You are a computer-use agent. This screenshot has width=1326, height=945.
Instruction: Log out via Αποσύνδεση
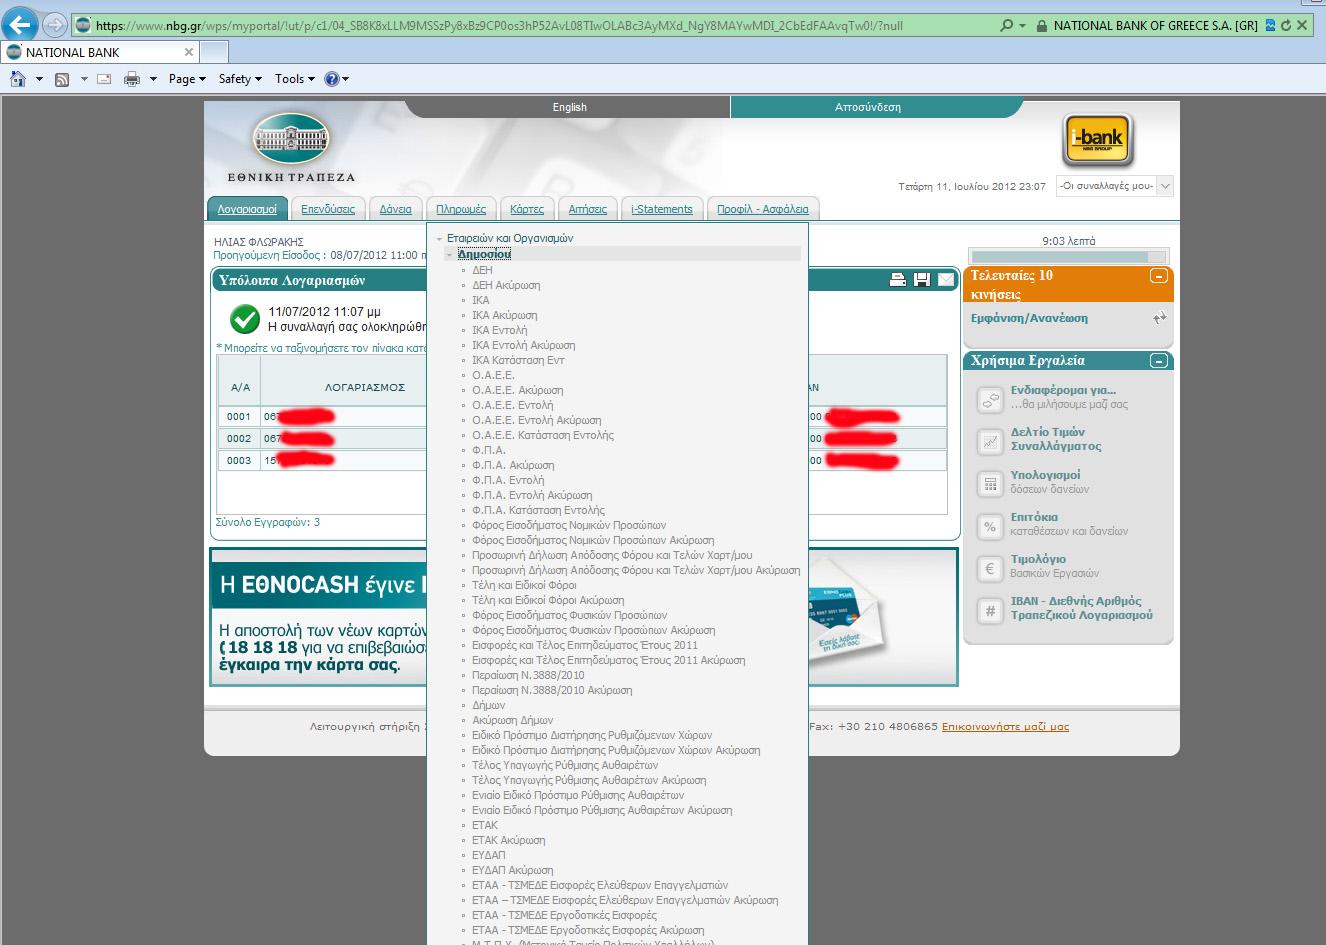[x=868, y=107]
